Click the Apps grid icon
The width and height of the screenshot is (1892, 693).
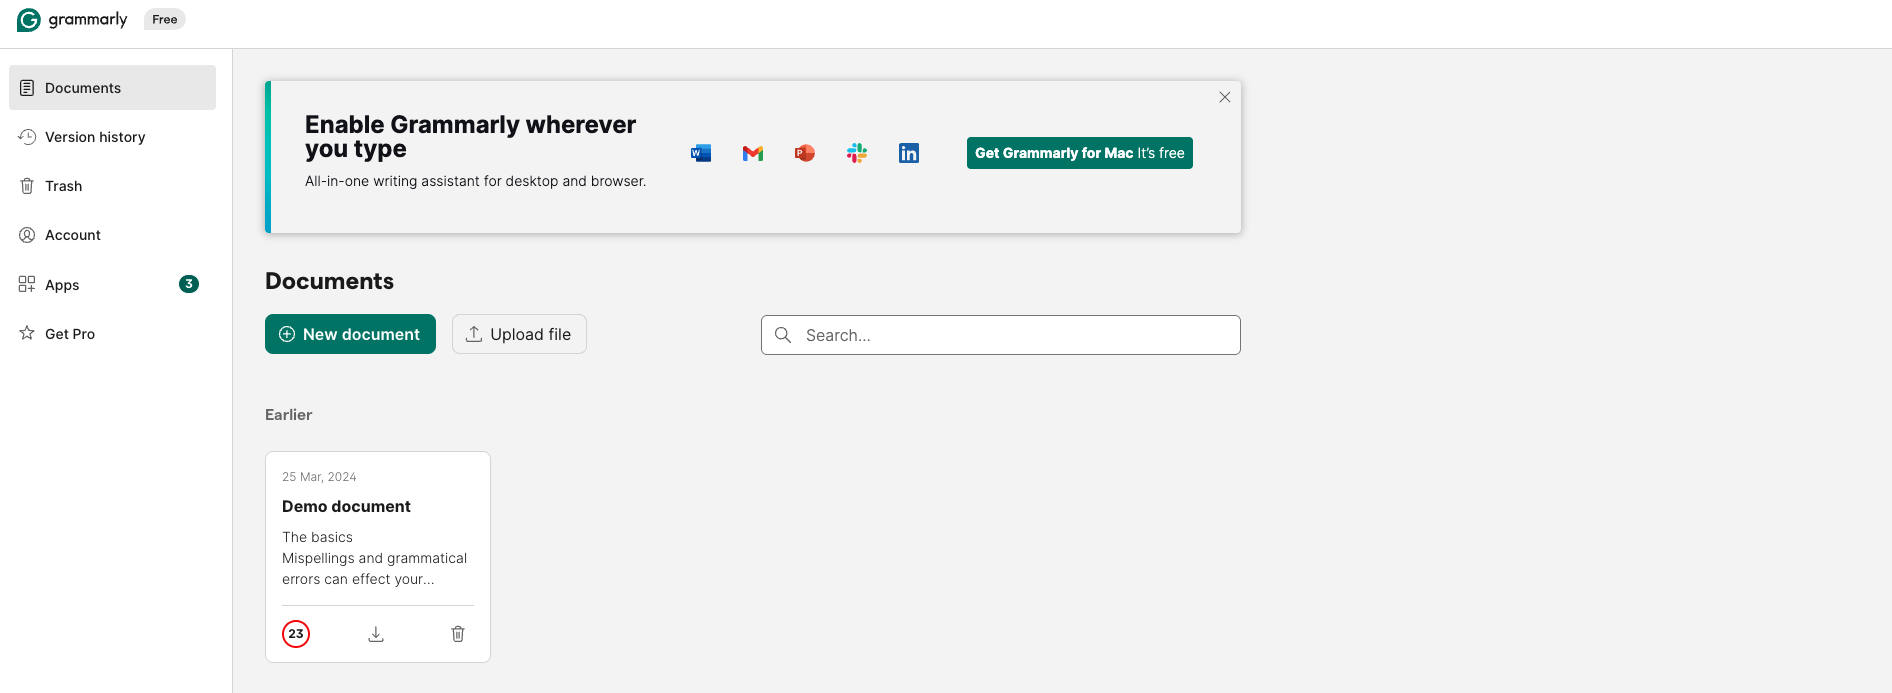pos(27,284)
